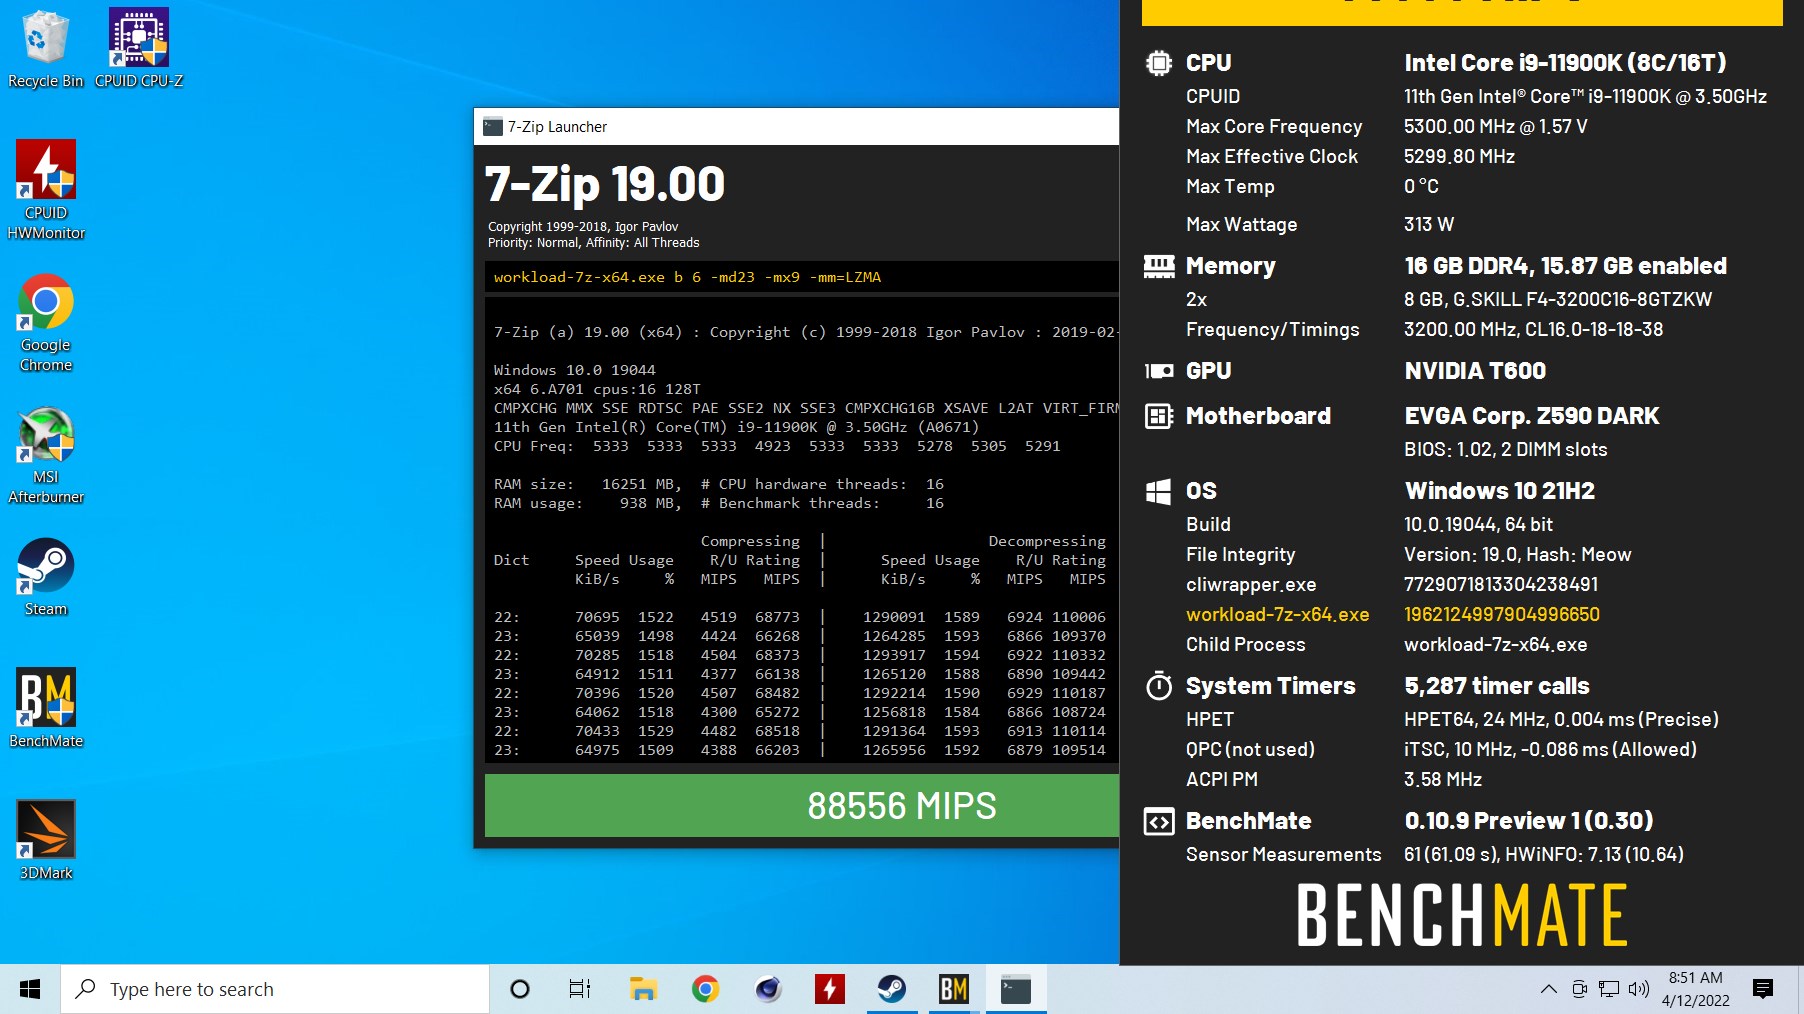Click hash value 1962124997904996650
The image size is (1804, 1014).
1502,615
